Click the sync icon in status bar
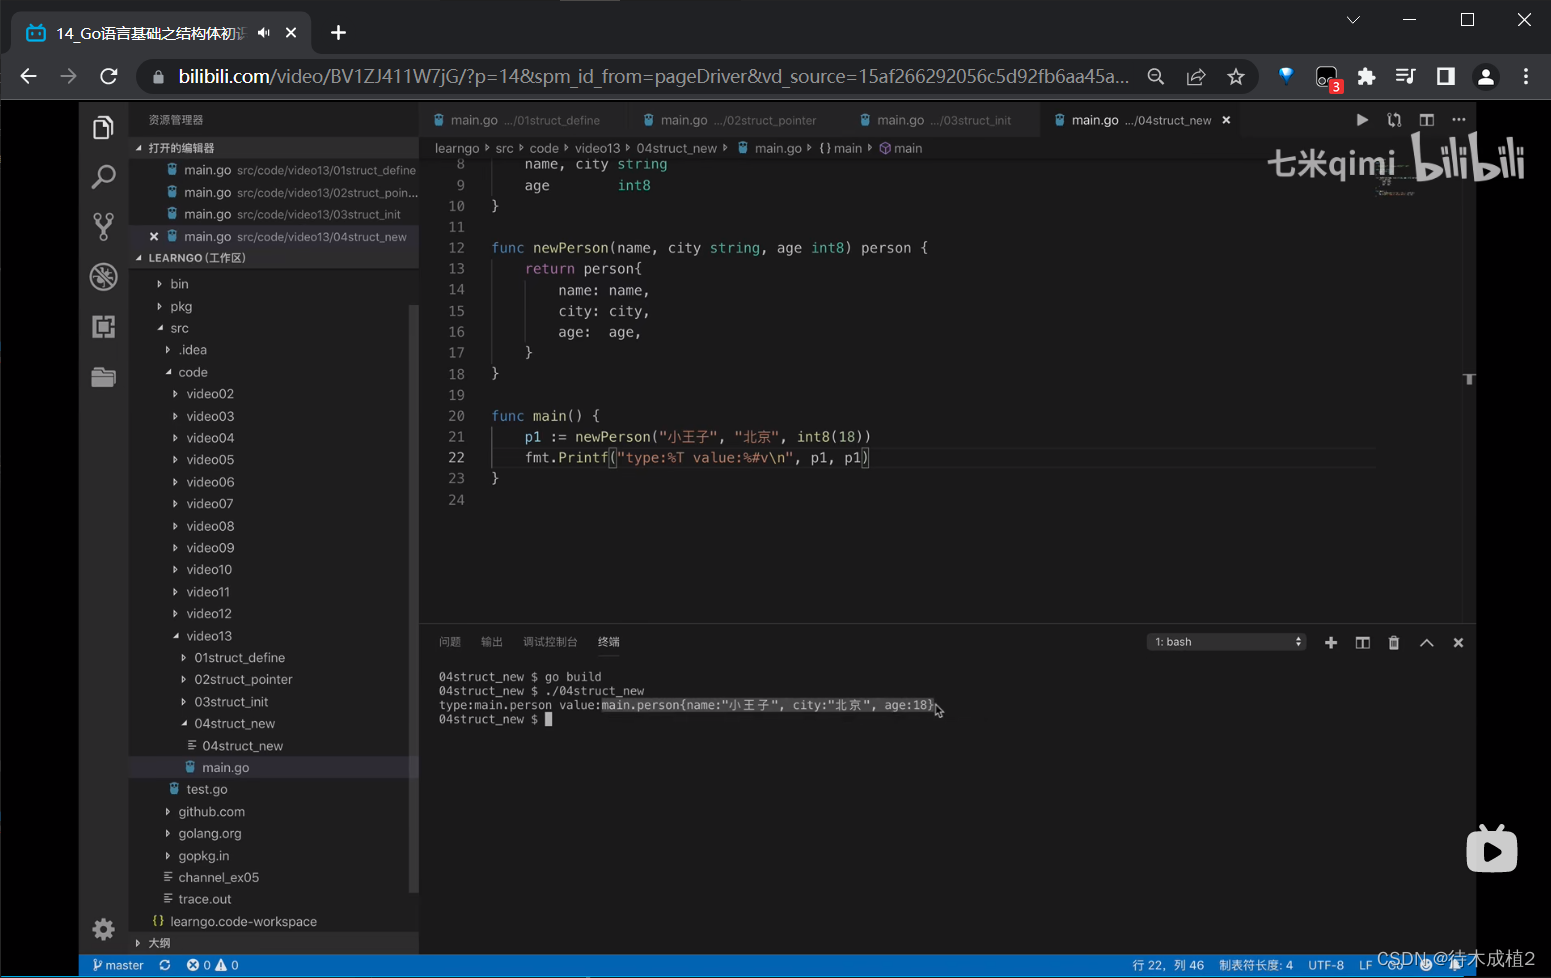The height and width of the screenshot is (978, 1551). (x=165, y=965)
